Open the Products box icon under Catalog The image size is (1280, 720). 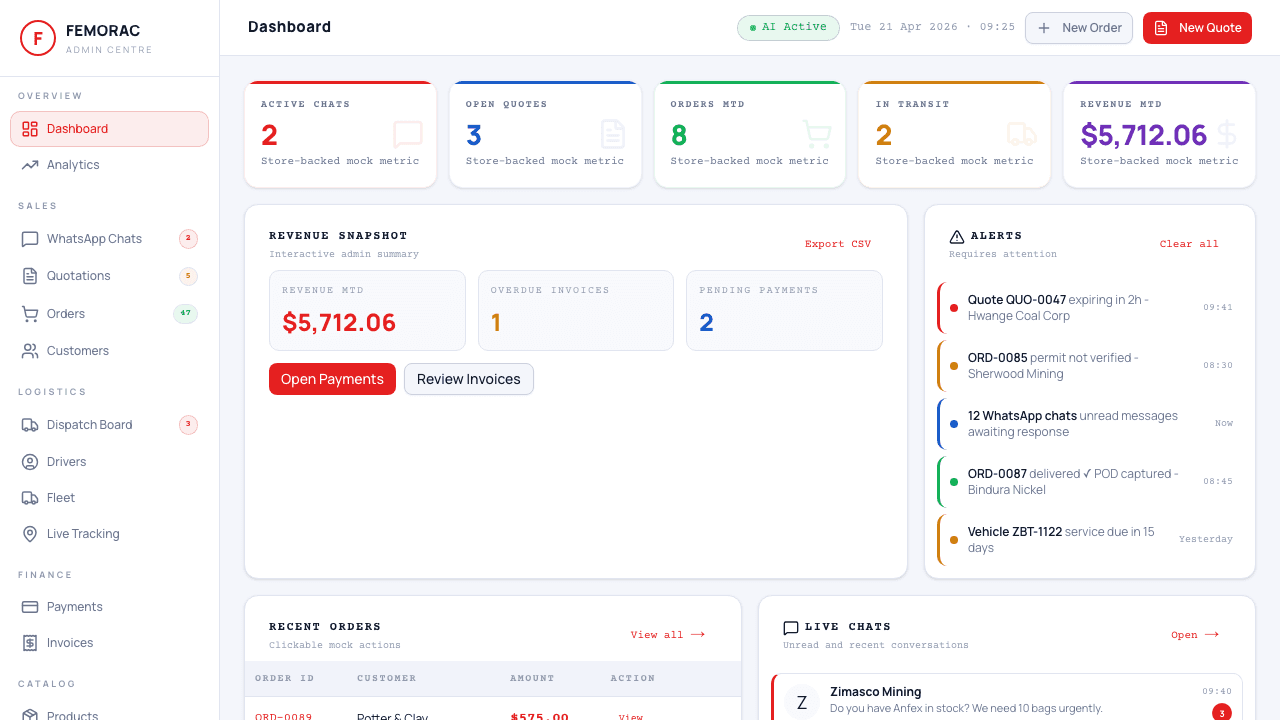pos(30,714)
